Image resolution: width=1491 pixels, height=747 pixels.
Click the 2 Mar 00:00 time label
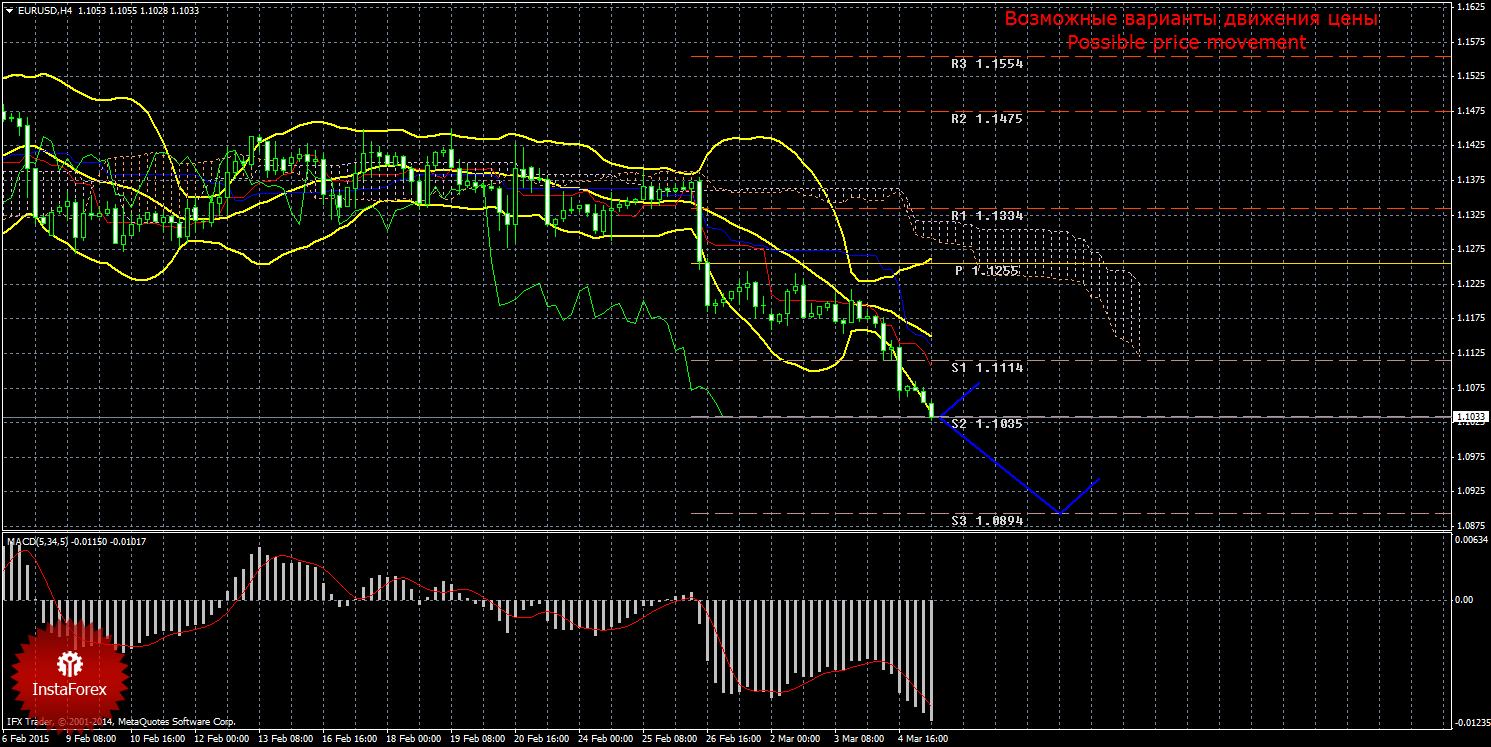794,740
